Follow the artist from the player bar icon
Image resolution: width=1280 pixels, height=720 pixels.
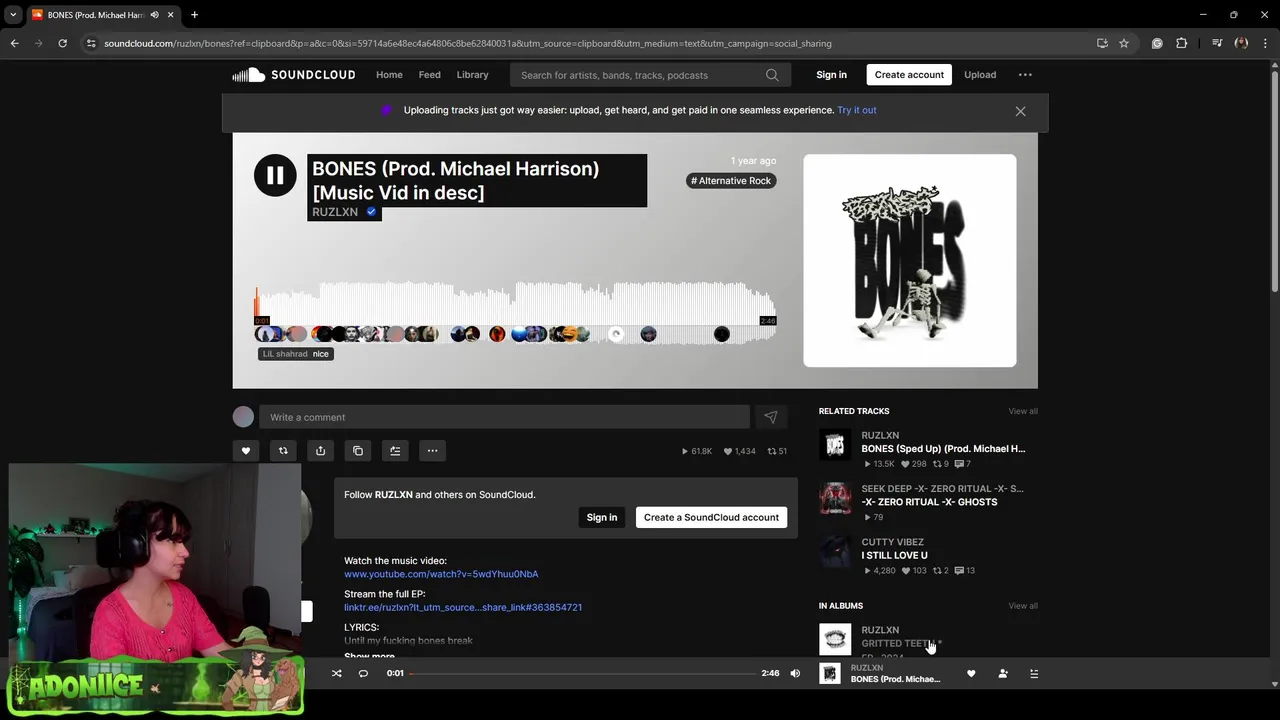click(x=1003, y=674)
